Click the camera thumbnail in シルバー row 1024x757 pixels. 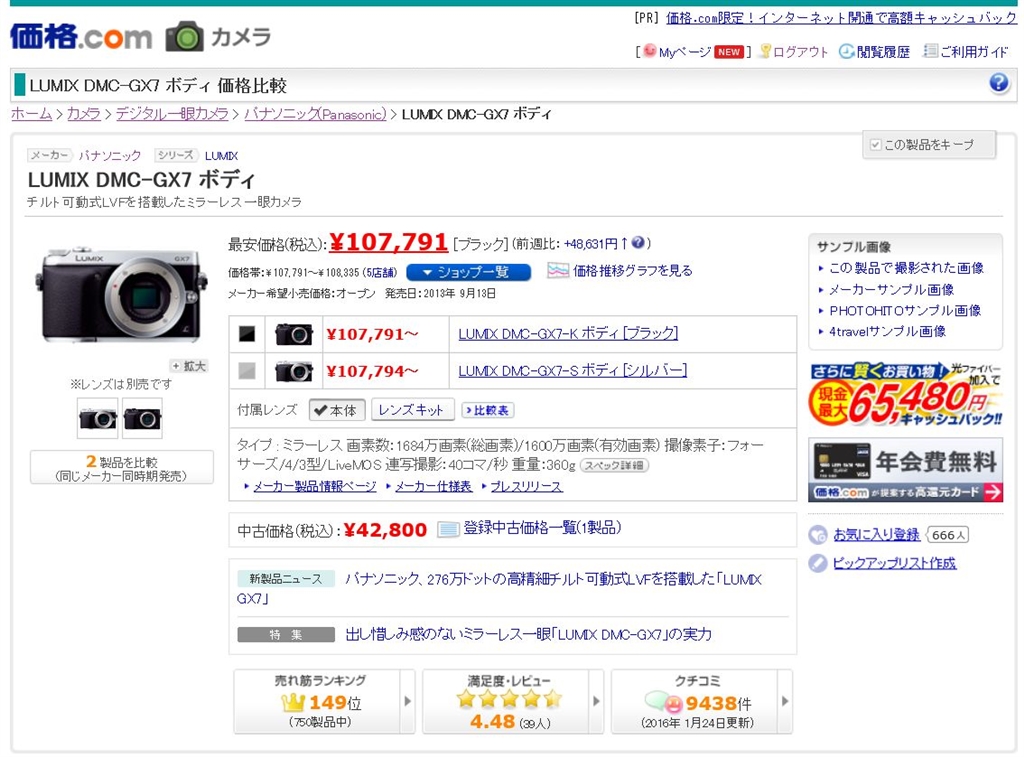click(293, 372)
